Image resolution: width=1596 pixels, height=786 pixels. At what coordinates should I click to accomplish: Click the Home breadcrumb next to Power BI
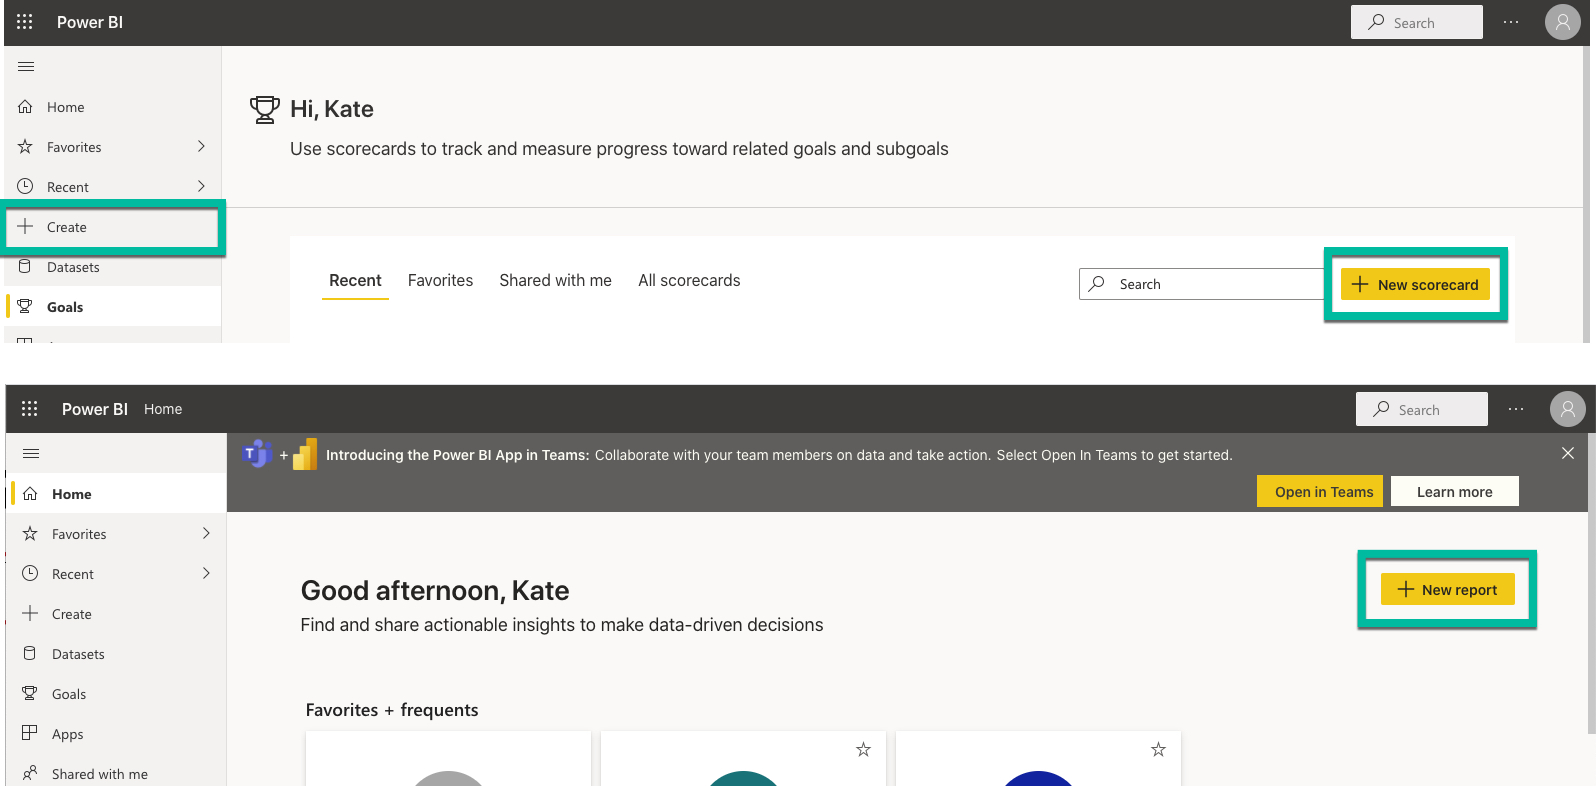point(163,409)
